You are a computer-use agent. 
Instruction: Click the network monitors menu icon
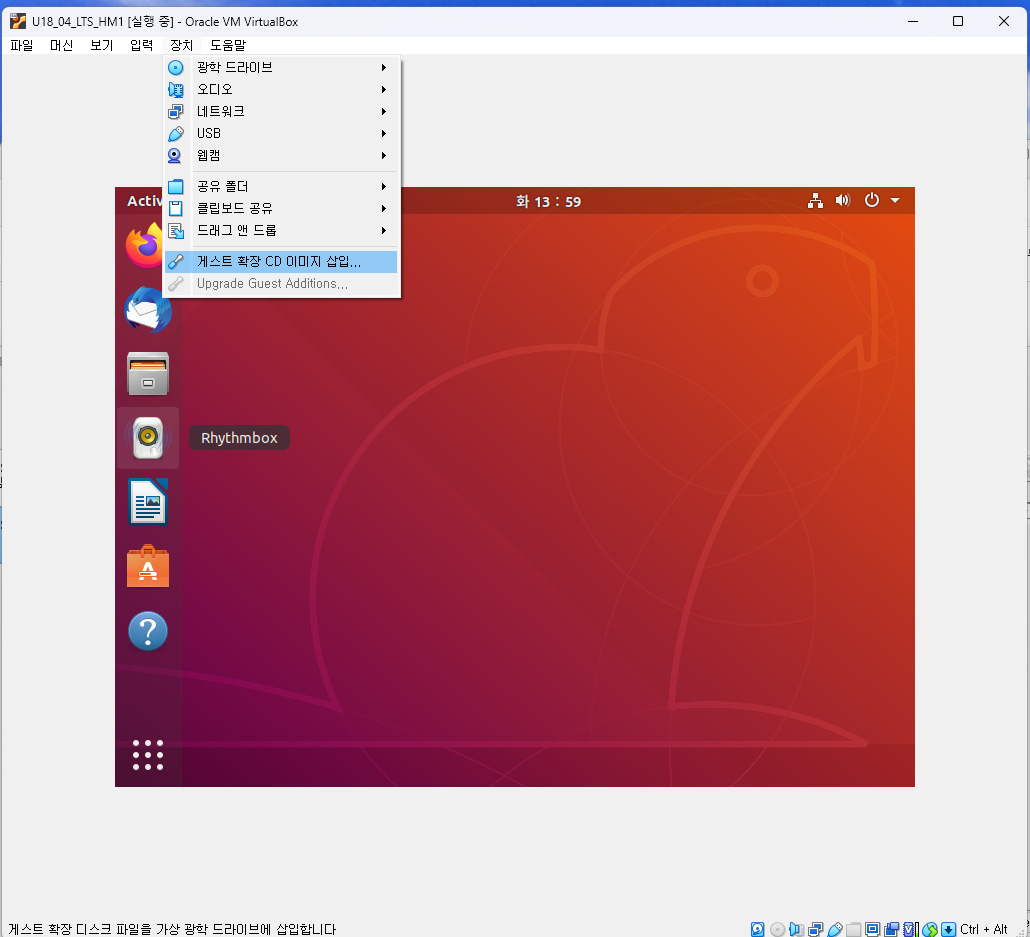pyautogui.click(x=175, y=112)
